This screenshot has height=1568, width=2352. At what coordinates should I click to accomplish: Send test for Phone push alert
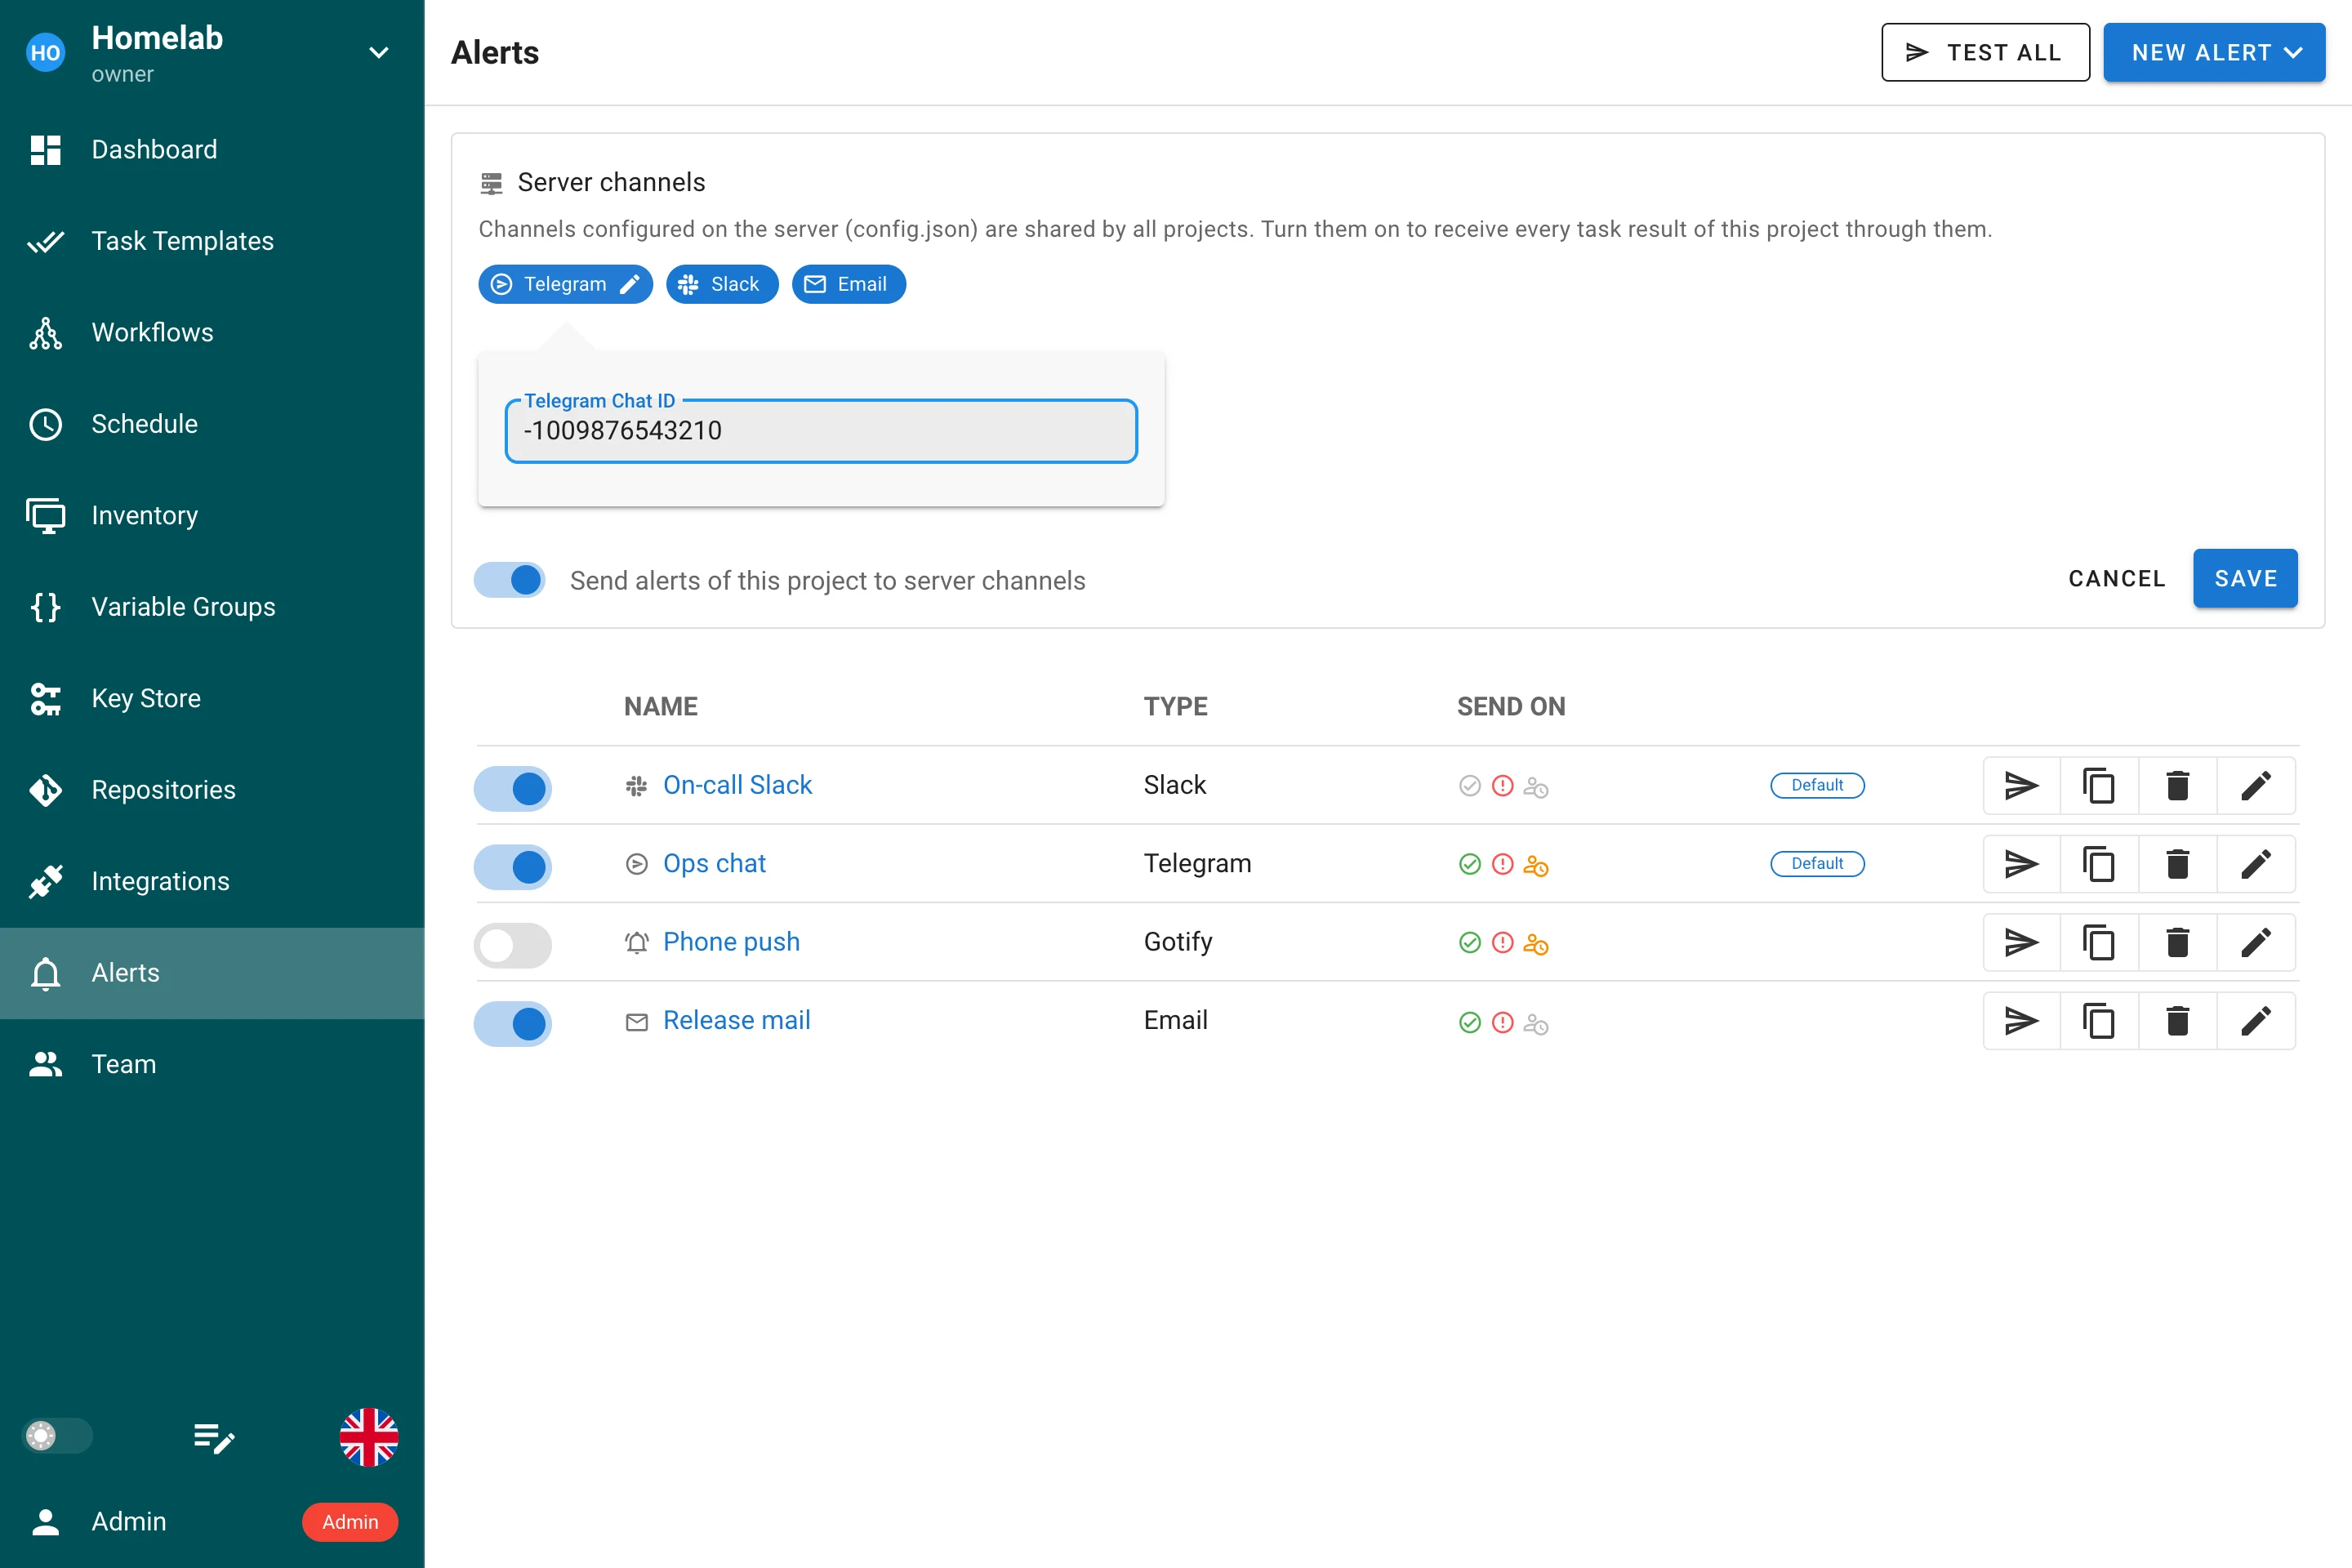click(2021, 942)
